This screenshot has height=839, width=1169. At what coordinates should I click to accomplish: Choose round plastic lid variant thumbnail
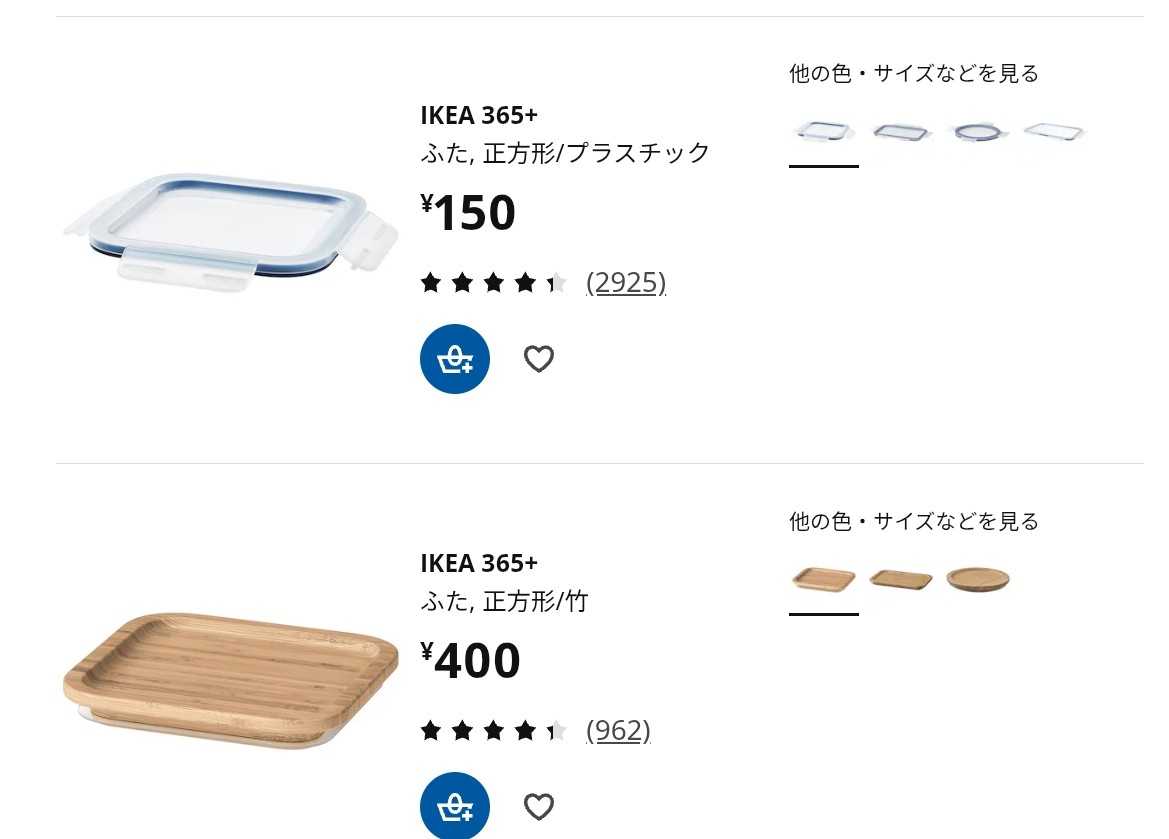tap(977, 133)
